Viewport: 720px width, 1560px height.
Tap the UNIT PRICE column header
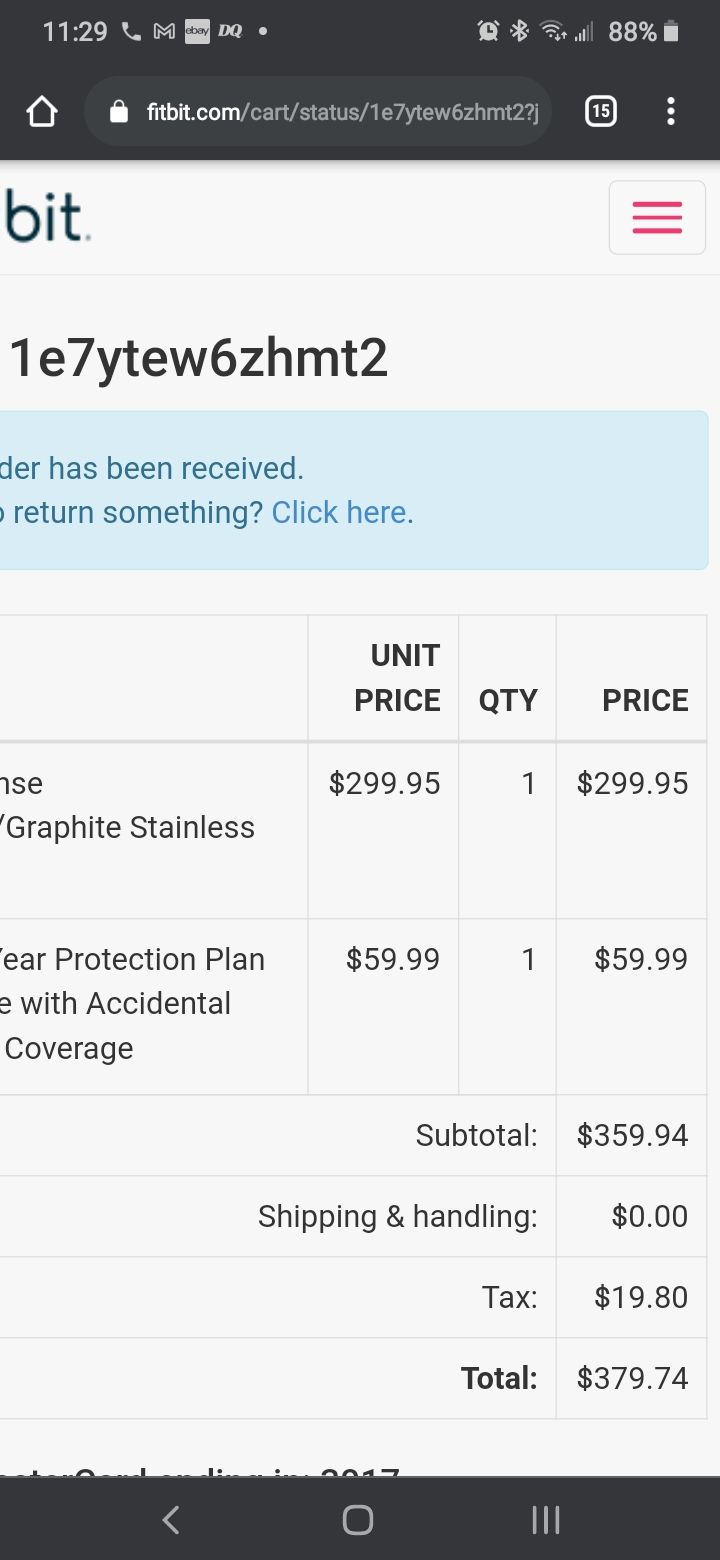(x=397, y=678)
